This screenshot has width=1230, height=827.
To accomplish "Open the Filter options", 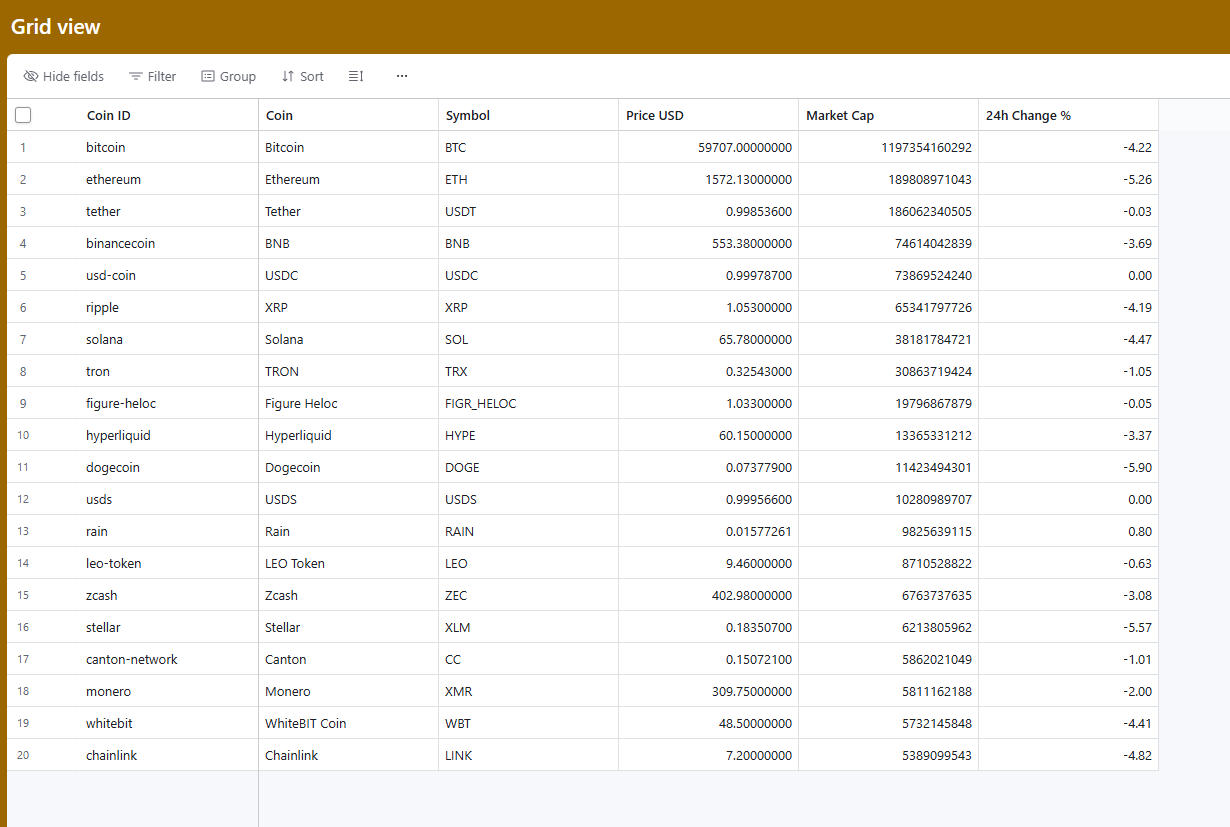I will [152, 76].
